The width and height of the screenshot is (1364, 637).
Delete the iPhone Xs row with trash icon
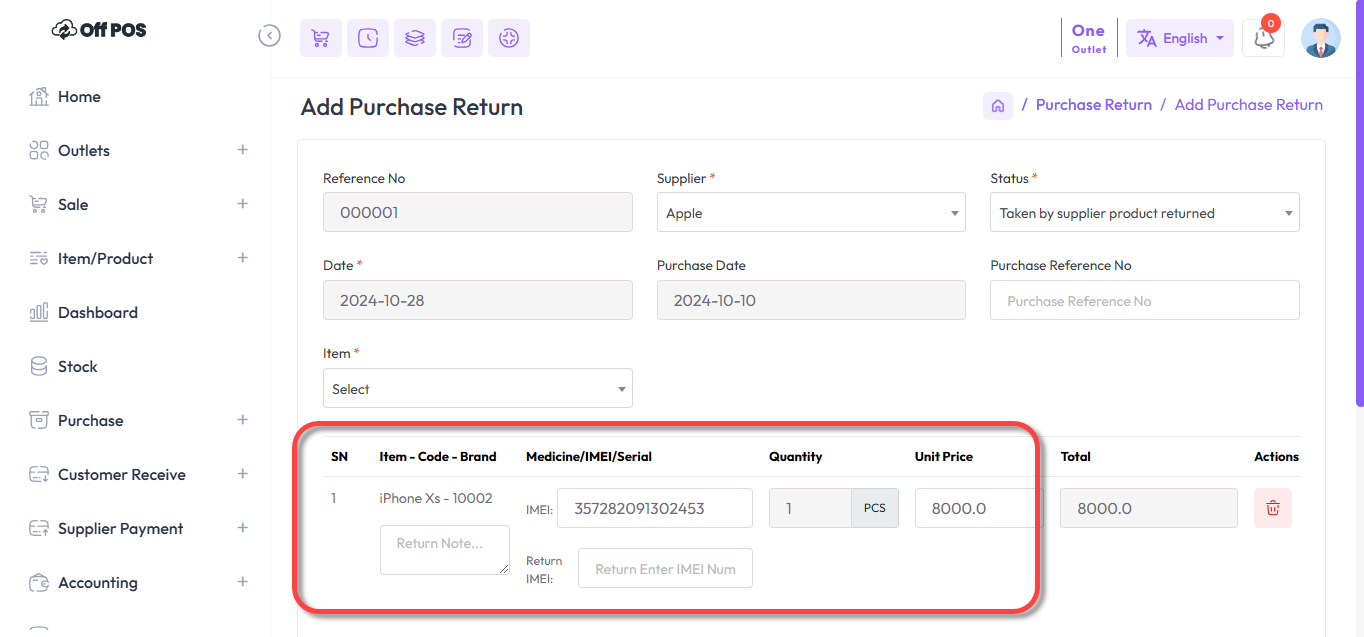(x=1272, y=508)
